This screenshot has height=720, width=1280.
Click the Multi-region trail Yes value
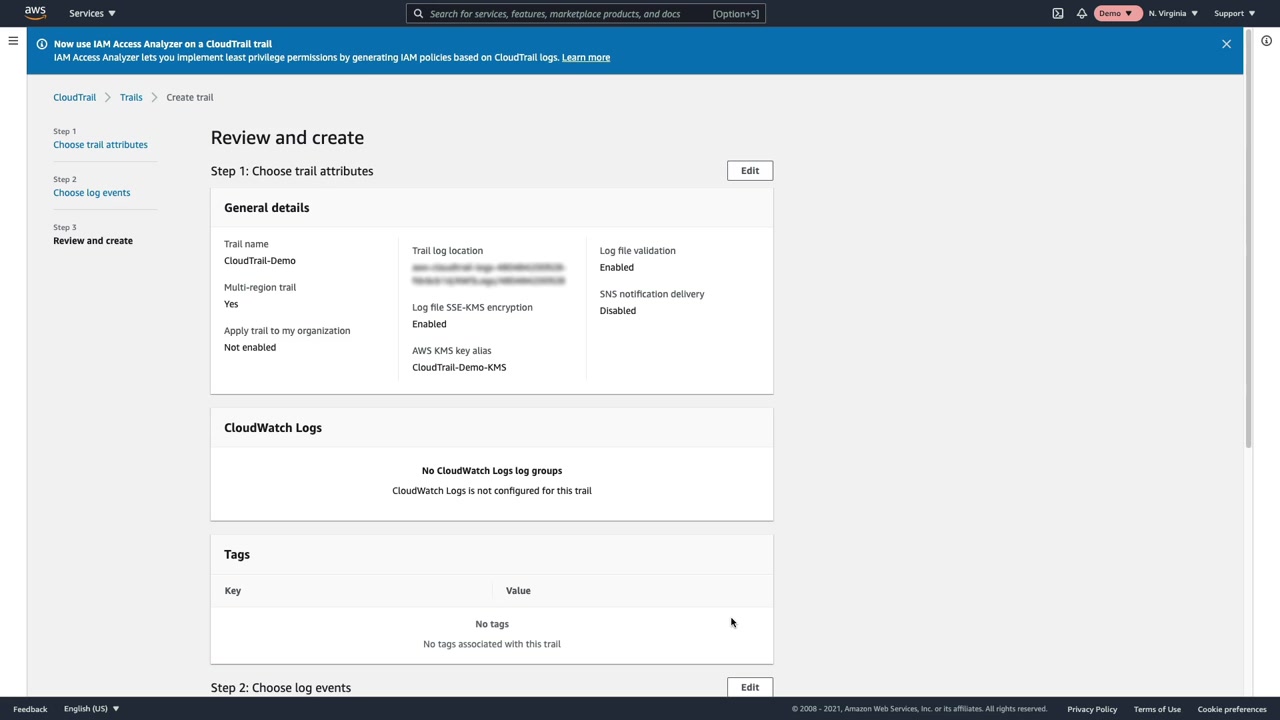(x=231, y=304)
